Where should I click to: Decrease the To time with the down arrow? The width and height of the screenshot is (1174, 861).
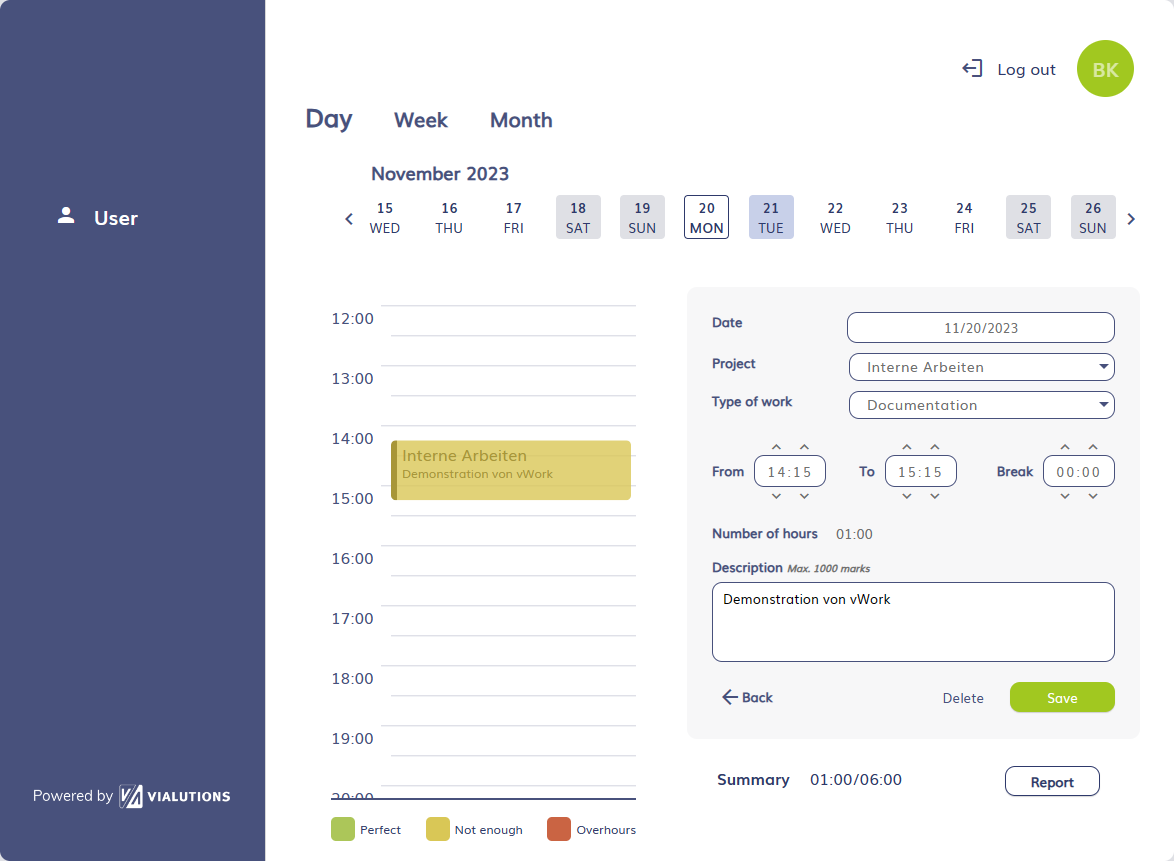click(x=906, y=494)
